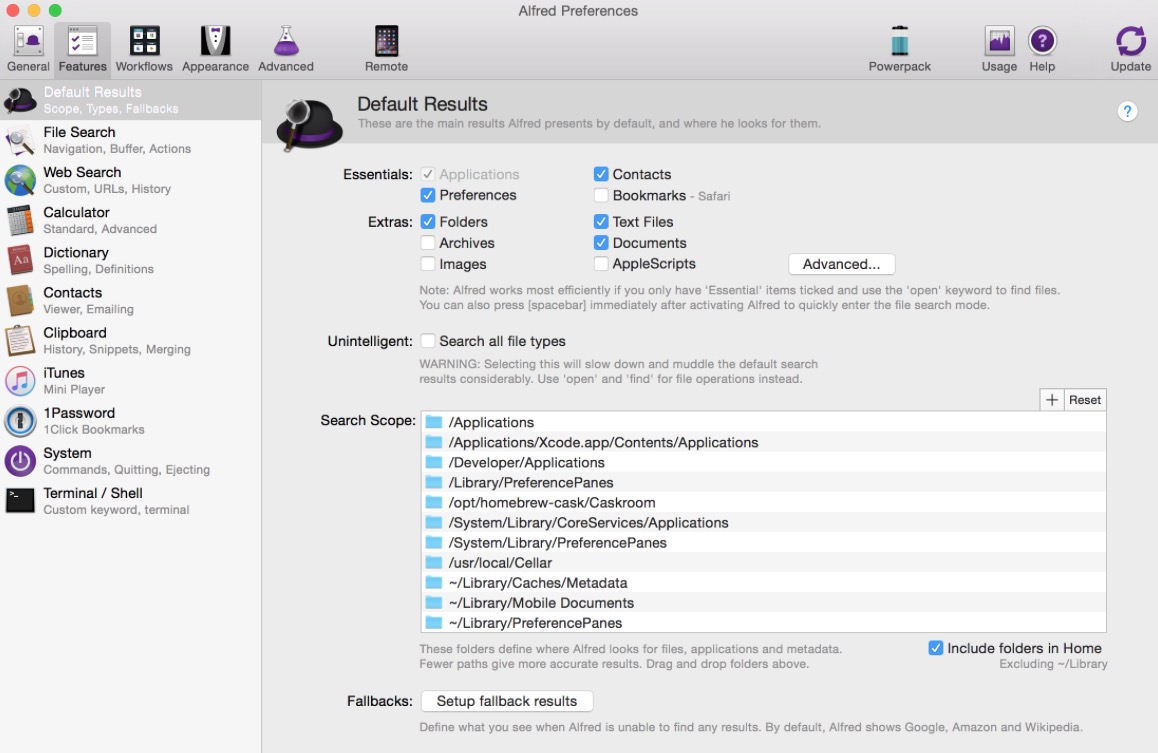The height and width of the screenshot is (753, 1158).
Task: Open the Dictionary feature in sidebar
Action: pos(131,260)
